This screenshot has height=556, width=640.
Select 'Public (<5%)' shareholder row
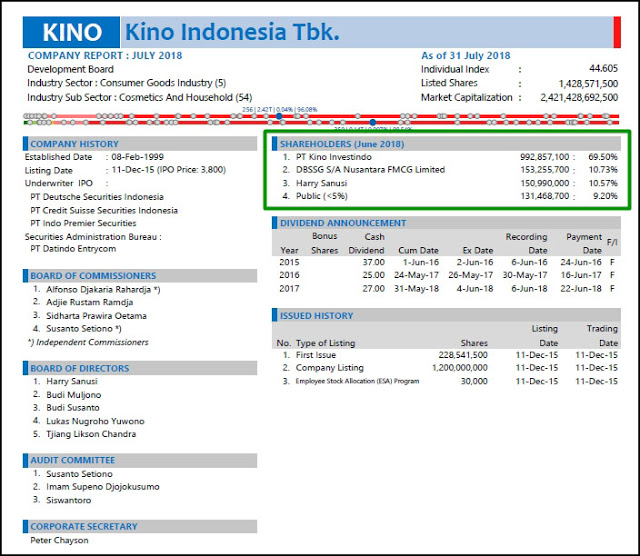coord(449,196)
